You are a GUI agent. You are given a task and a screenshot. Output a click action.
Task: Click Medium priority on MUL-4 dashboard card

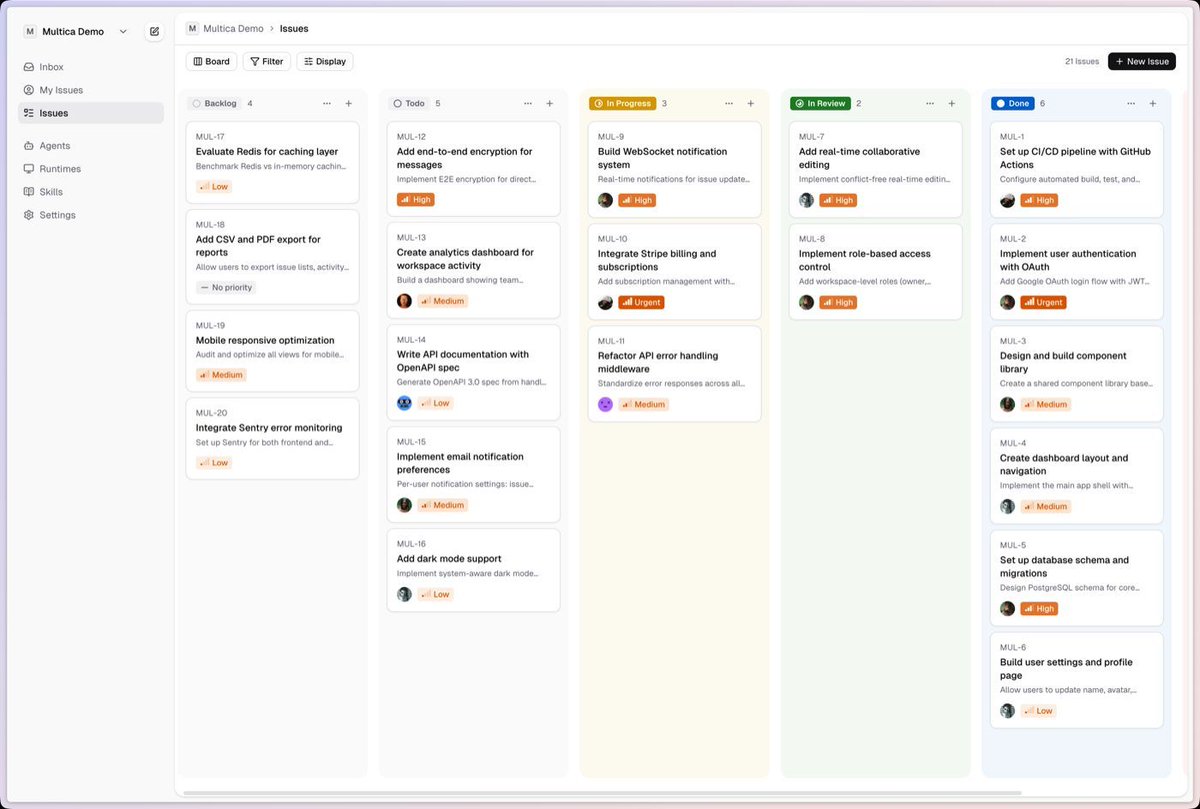pos(1046,506)
